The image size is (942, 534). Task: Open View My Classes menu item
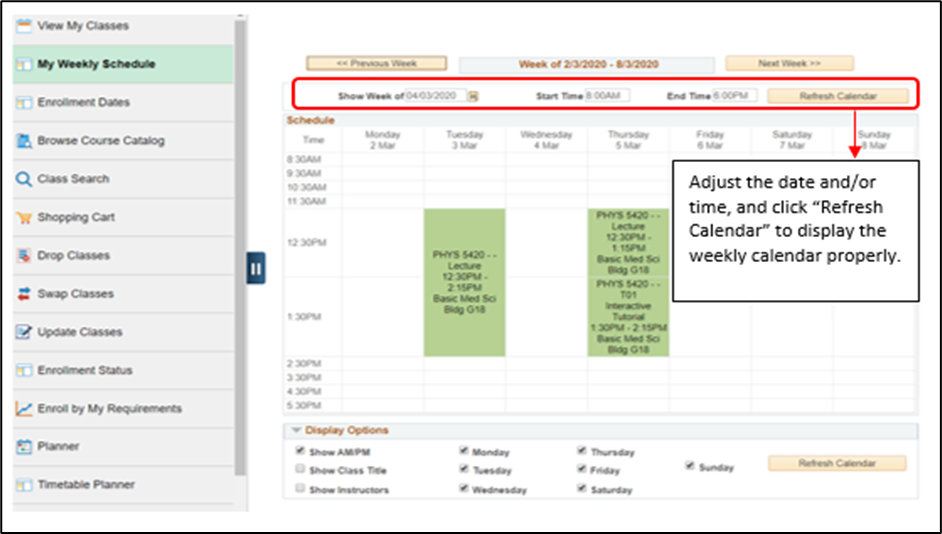click(123, 26)
